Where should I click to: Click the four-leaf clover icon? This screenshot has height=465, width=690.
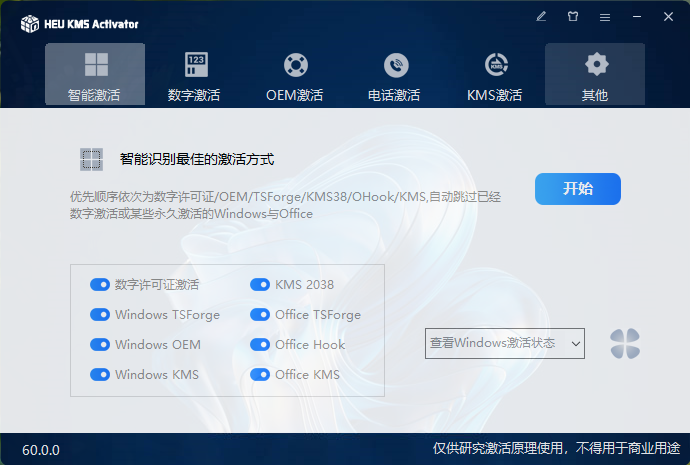[x=625, y=344]
